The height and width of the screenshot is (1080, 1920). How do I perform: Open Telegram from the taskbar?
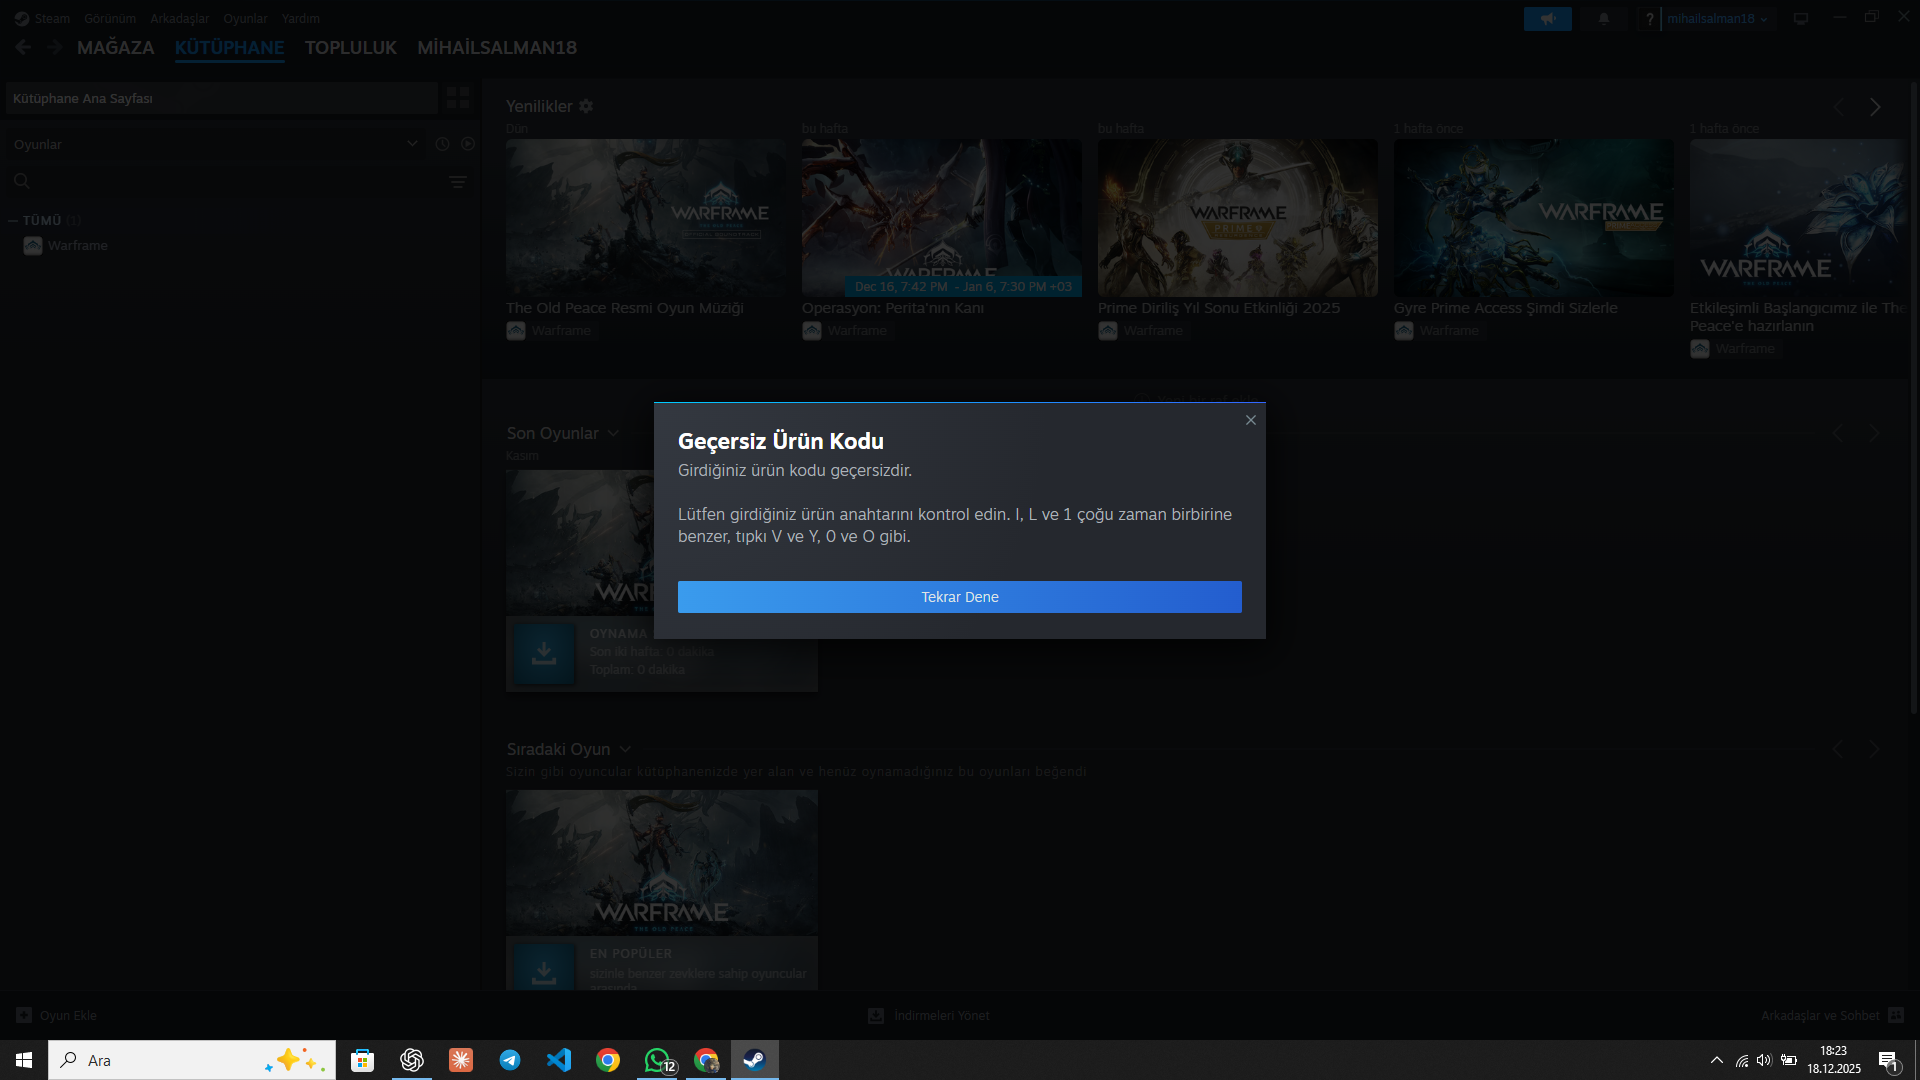point(510,1060)
